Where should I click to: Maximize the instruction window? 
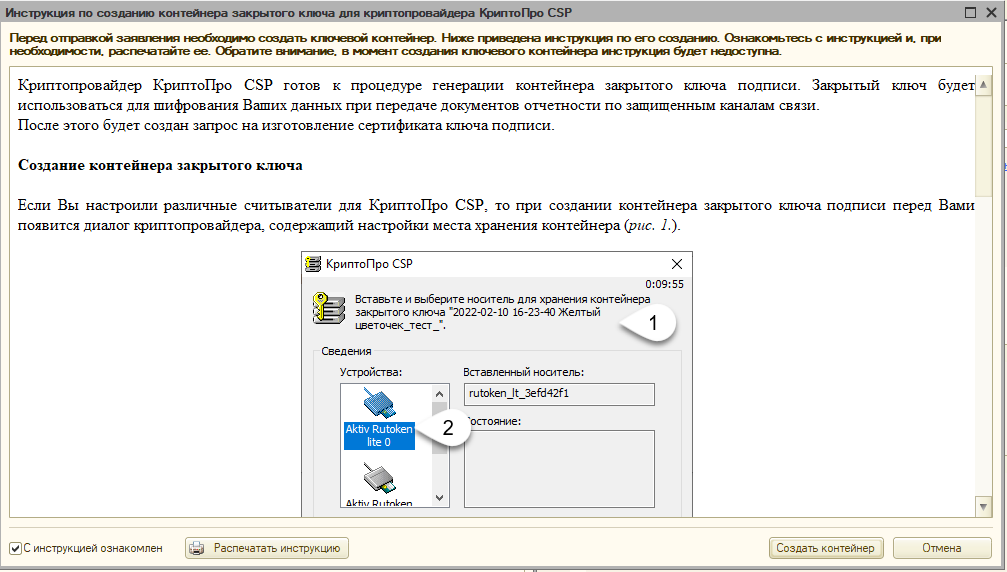pos(969,12)
